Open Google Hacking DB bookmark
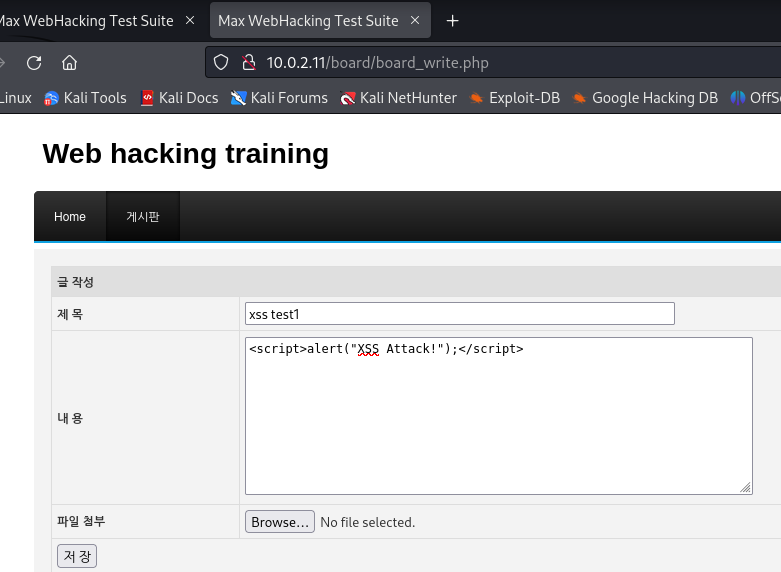 click(645, 98)
